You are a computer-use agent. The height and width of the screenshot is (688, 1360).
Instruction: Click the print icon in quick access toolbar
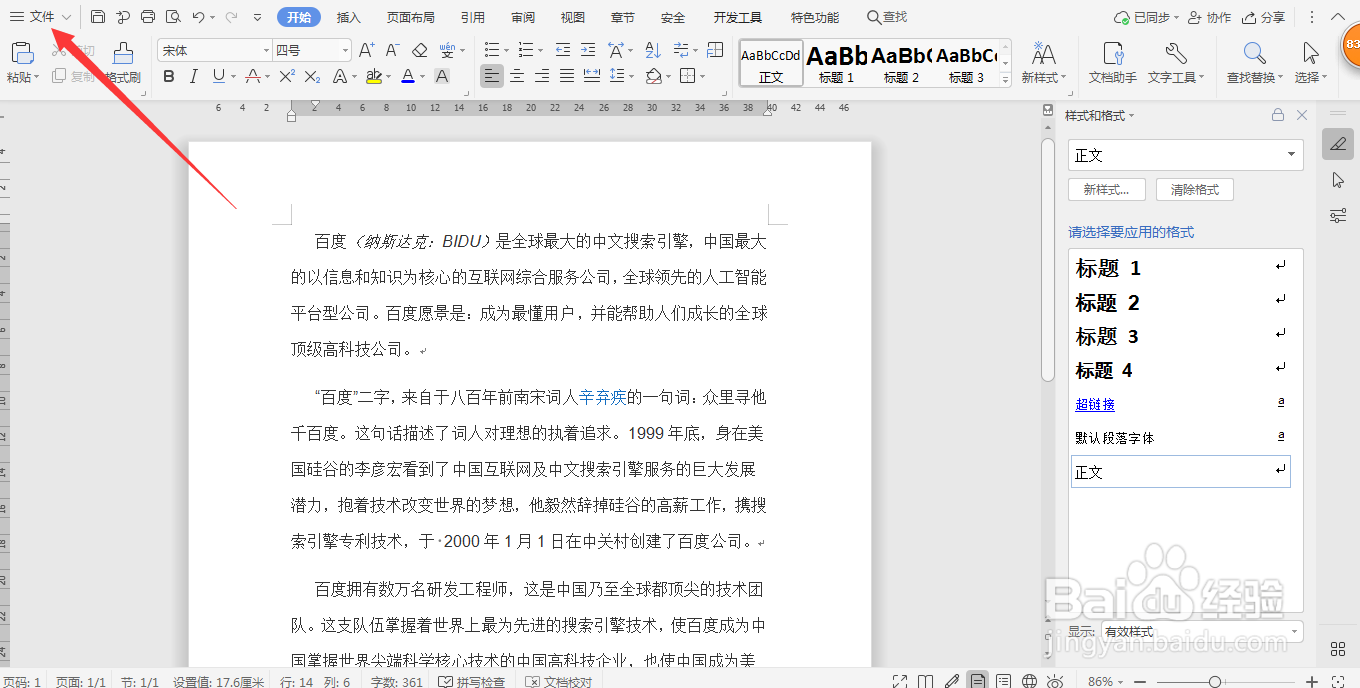148,17
